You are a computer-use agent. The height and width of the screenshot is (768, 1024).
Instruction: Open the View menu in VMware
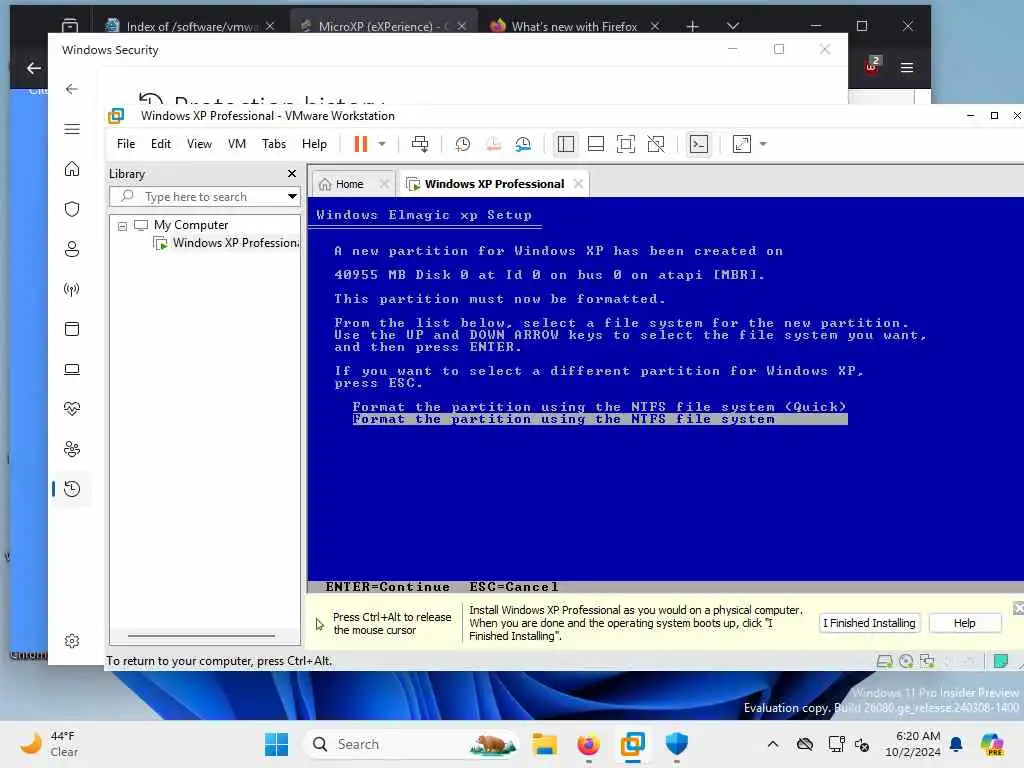click(x=199, y=144)
